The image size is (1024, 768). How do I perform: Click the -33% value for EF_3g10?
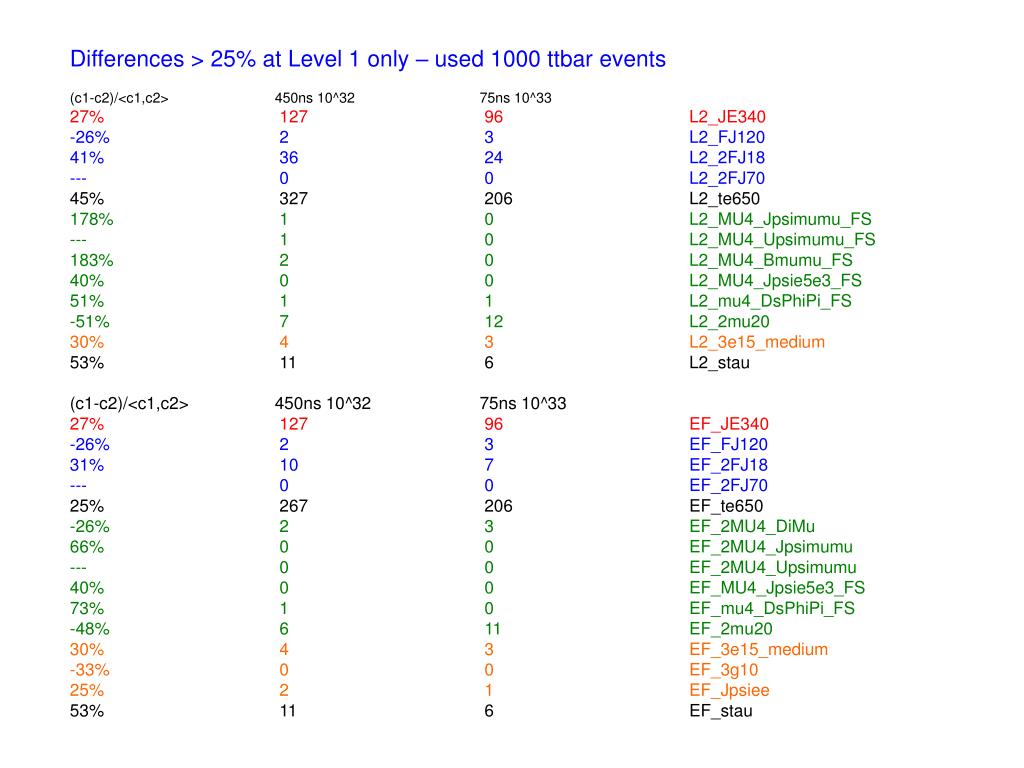click(89, 670)
